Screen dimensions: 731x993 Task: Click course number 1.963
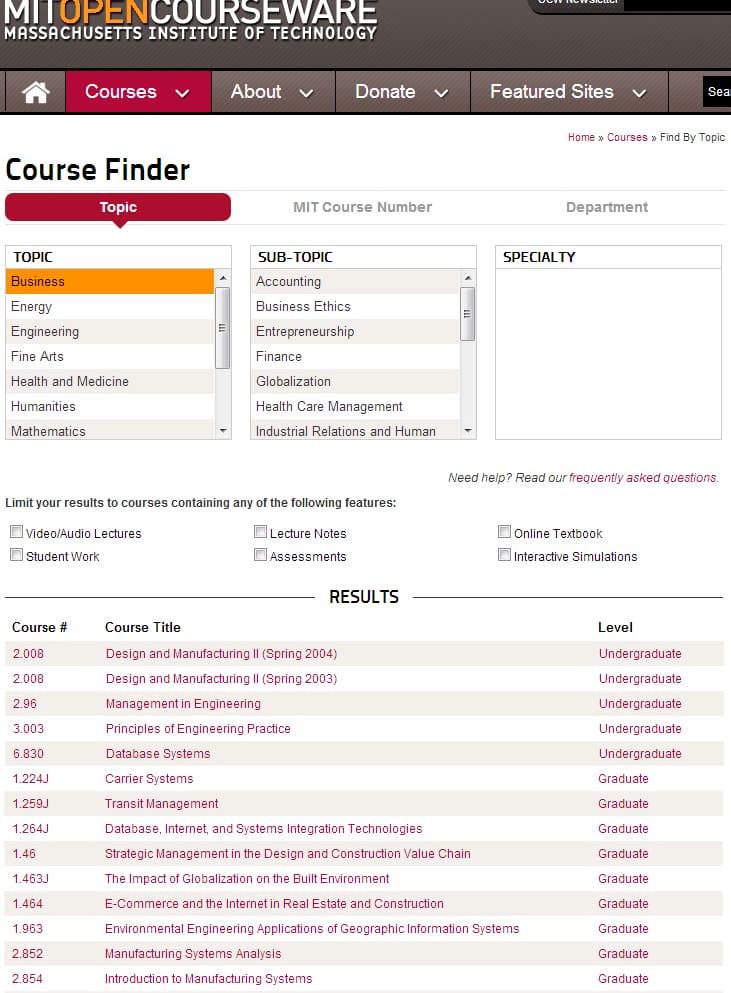(x=27, y=929)
